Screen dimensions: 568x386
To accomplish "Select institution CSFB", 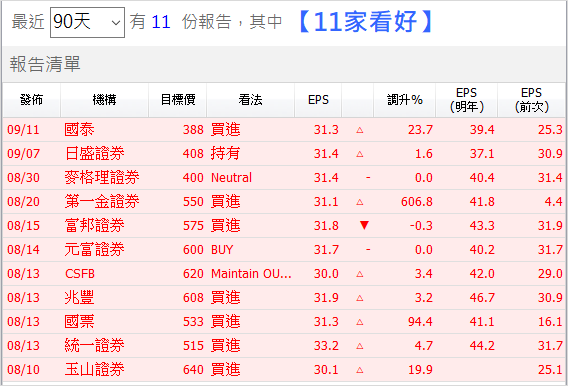I will pyautogui.click(x=80, y=273).
